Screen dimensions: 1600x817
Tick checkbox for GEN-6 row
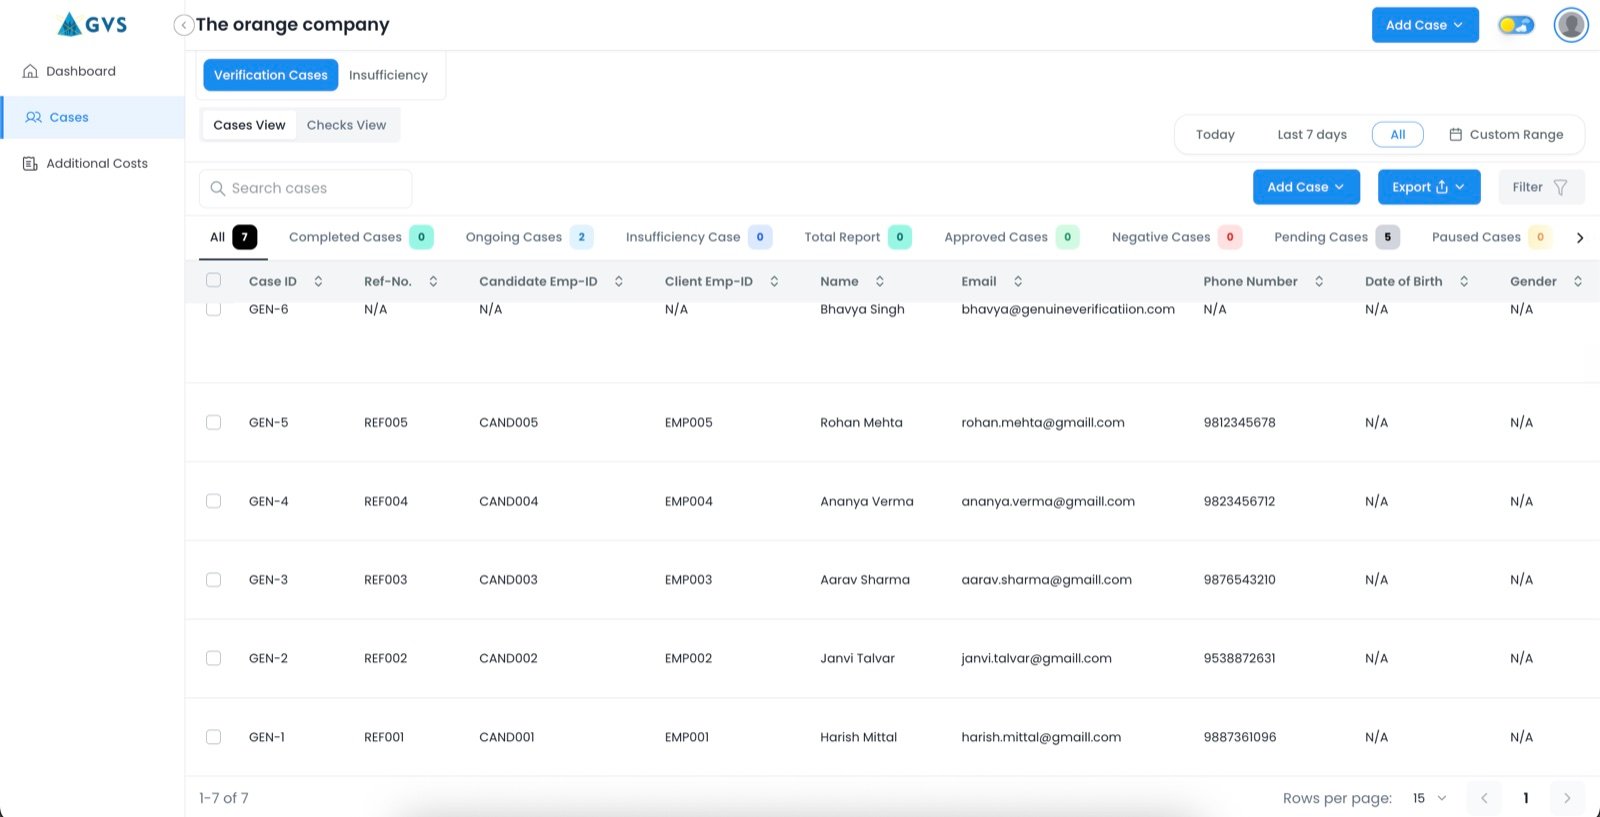[213, 309]
